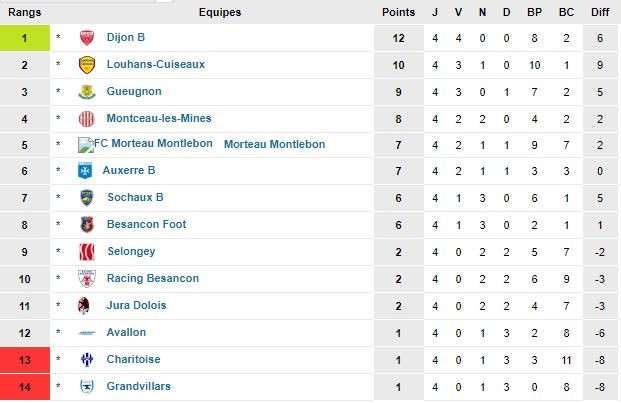Screen dimensions: 621x403
Task: Click the Dijon B club logo
Action: coord(87,38)
